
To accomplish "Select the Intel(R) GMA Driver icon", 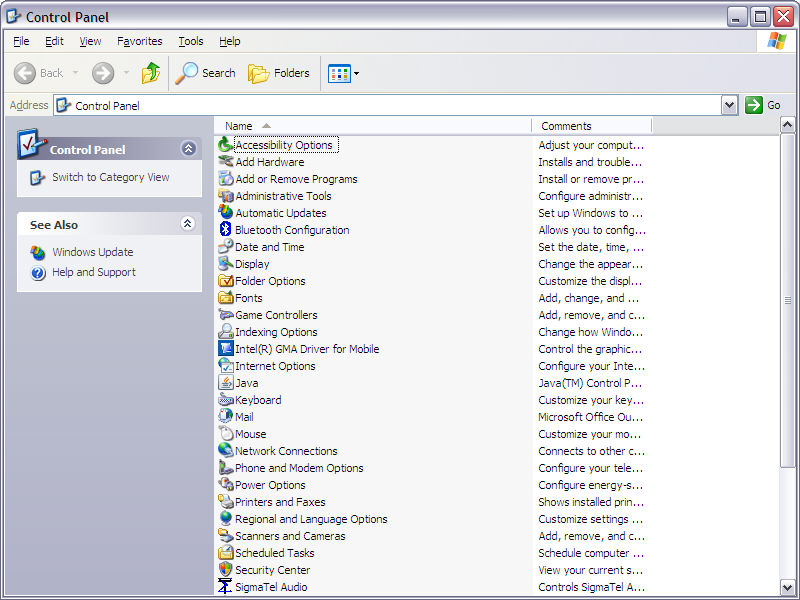I will click(x=226, y=349).
